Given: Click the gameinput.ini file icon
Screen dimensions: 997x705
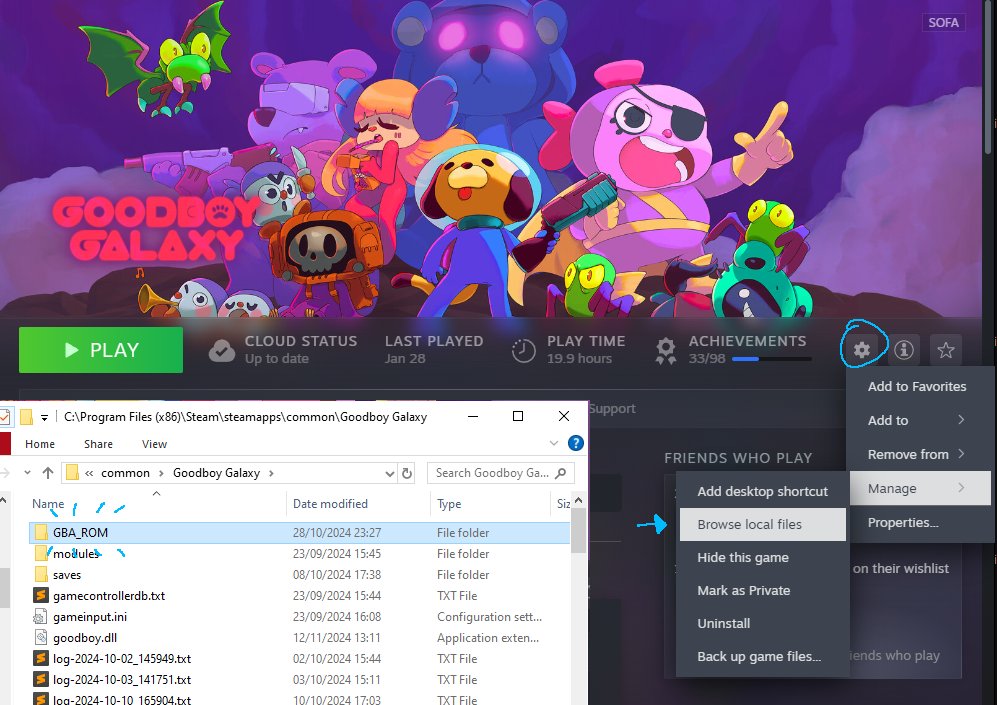Looking at the screenshot, I should pos(41,617).
